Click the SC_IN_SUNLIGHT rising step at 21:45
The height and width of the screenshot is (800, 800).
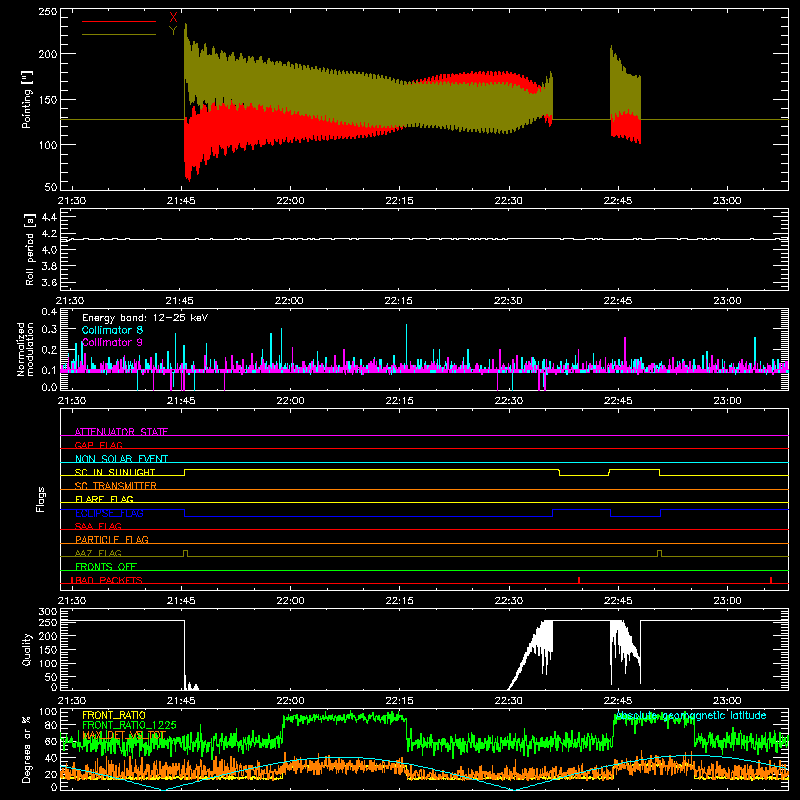pyautogui.click(x=185, y=472)
